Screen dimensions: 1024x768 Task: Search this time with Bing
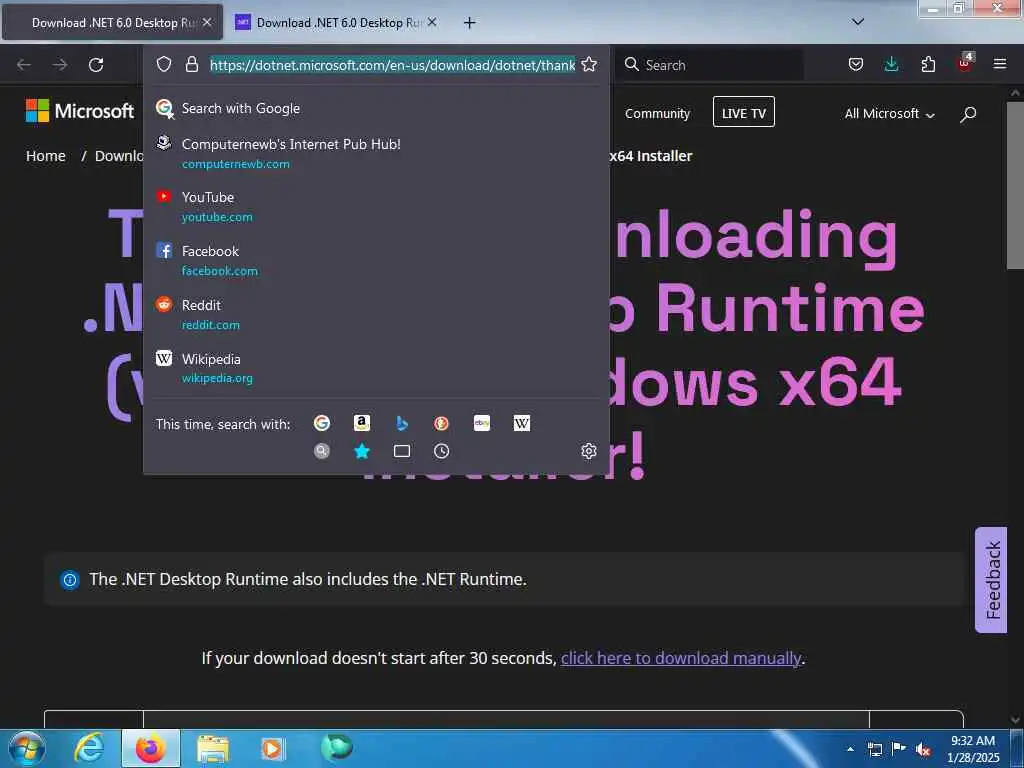(402, 423)
